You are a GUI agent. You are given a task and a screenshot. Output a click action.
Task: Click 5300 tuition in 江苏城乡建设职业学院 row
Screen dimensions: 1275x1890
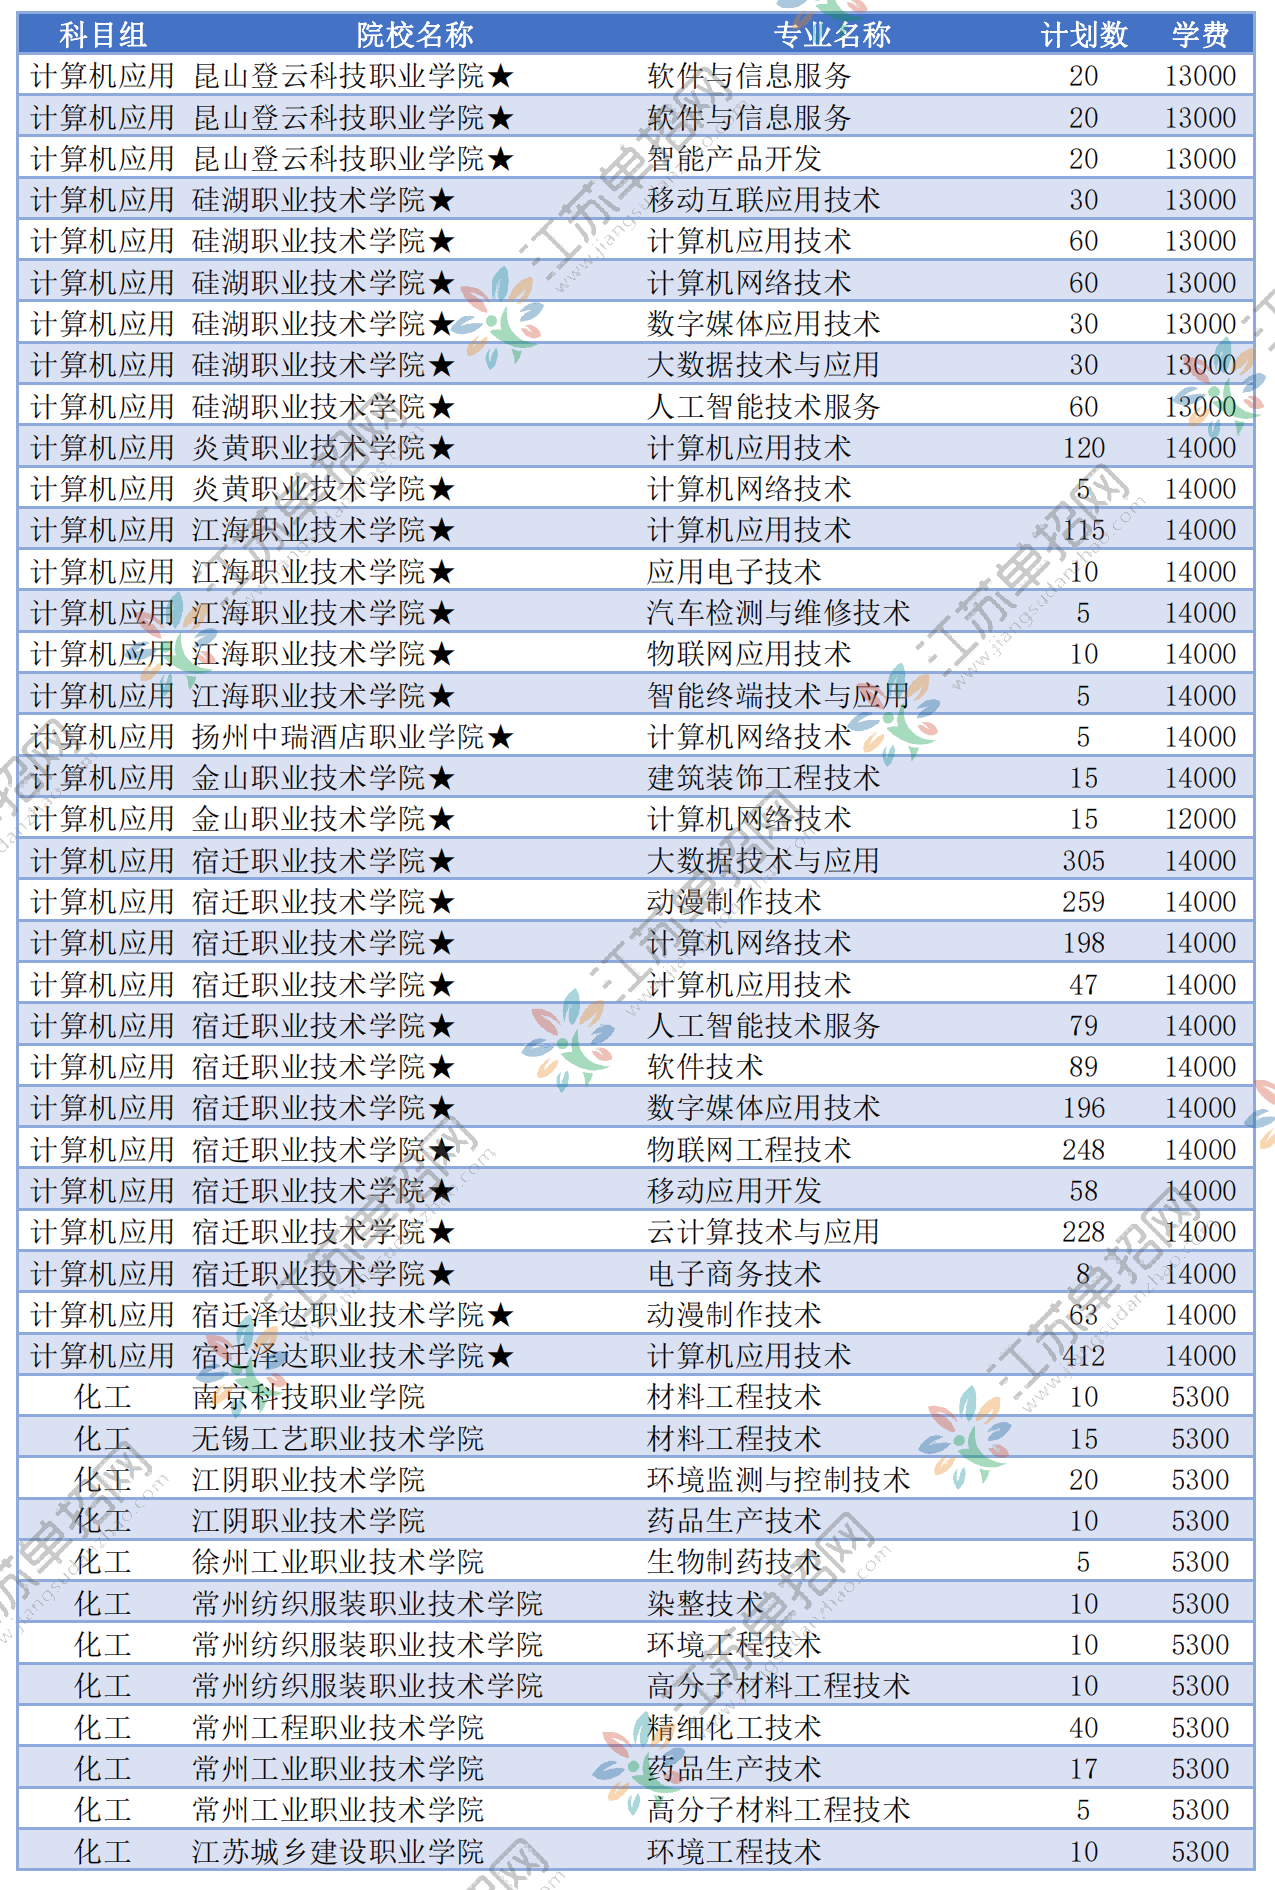[x=1200, y=1852]
